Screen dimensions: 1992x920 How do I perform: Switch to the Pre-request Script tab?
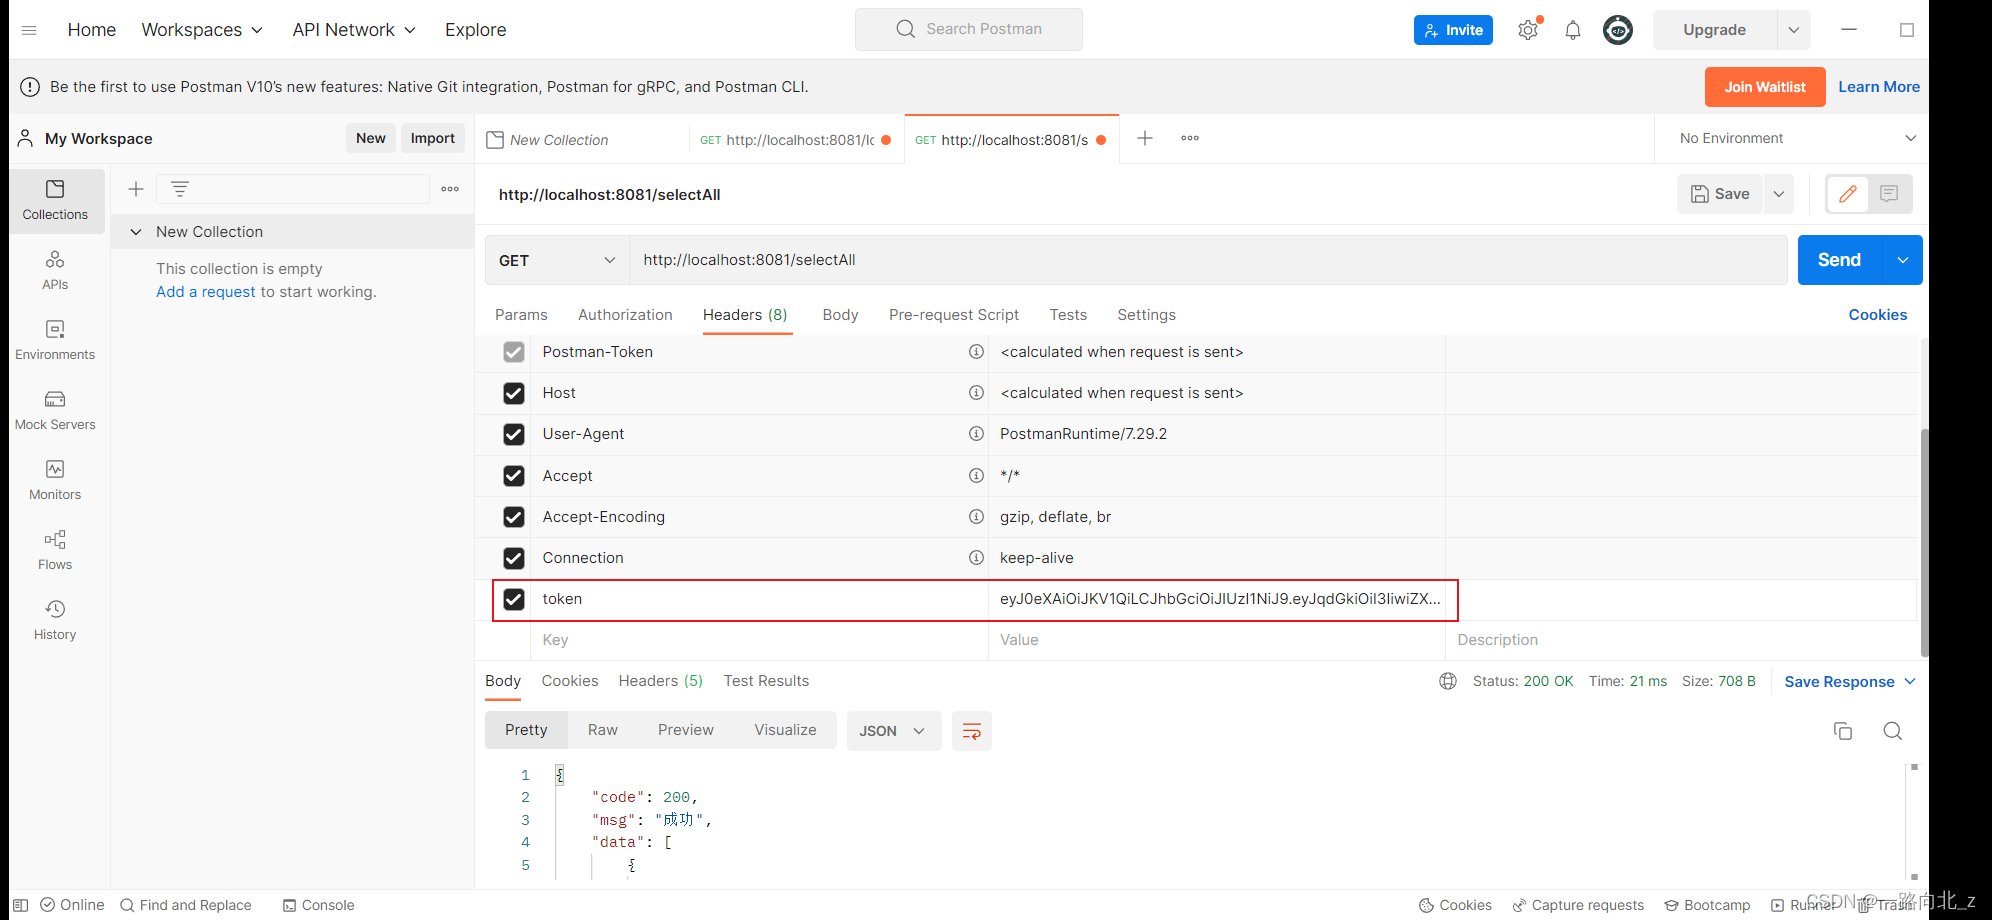954,315
